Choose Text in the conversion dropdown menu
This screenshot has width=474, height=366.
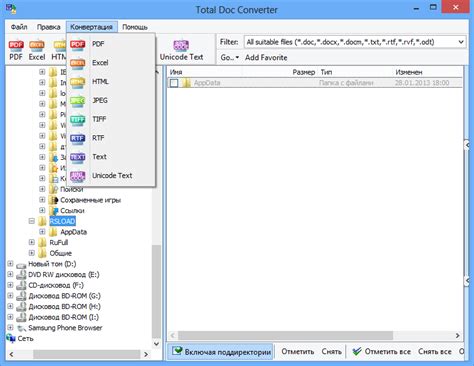(x=111, y=157)
